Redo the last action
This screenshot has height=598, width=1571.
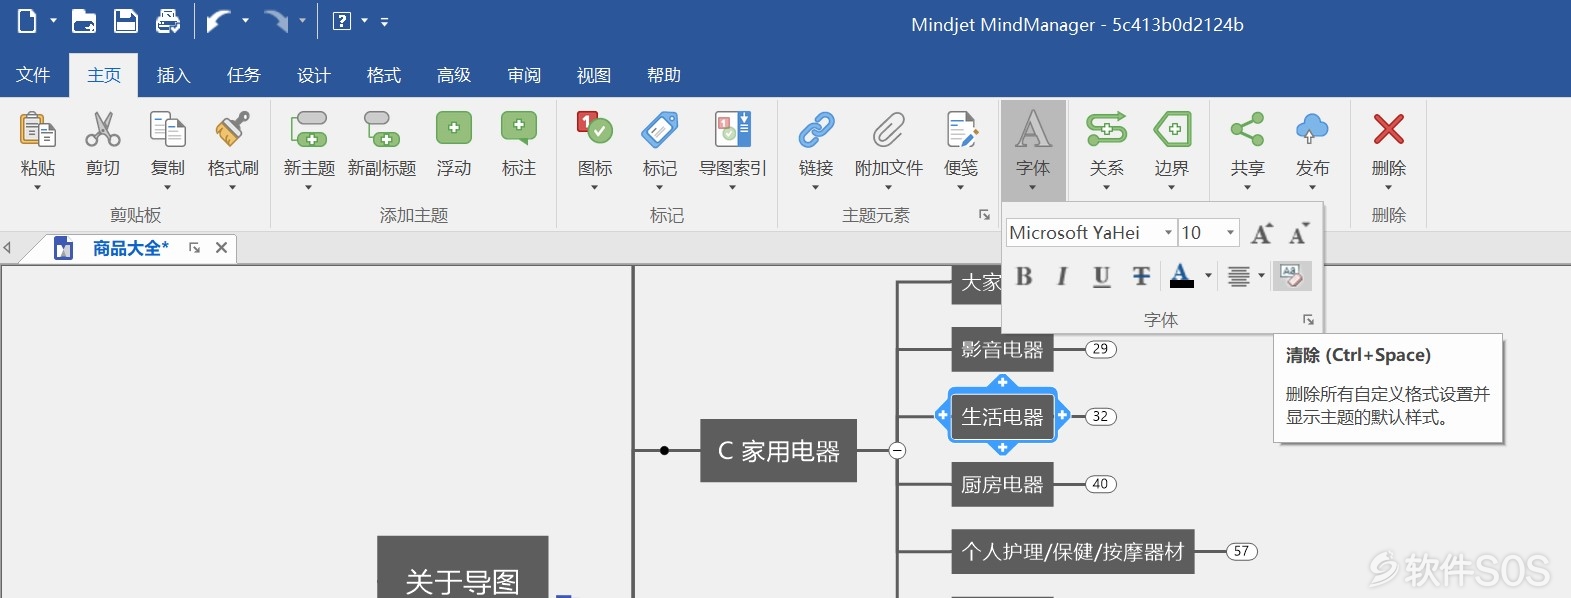(276, 21)
